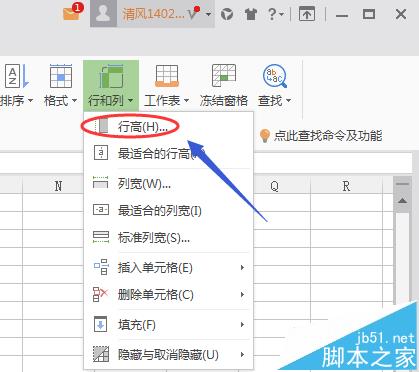Click the split bar above scrollbar

(402, 184)
